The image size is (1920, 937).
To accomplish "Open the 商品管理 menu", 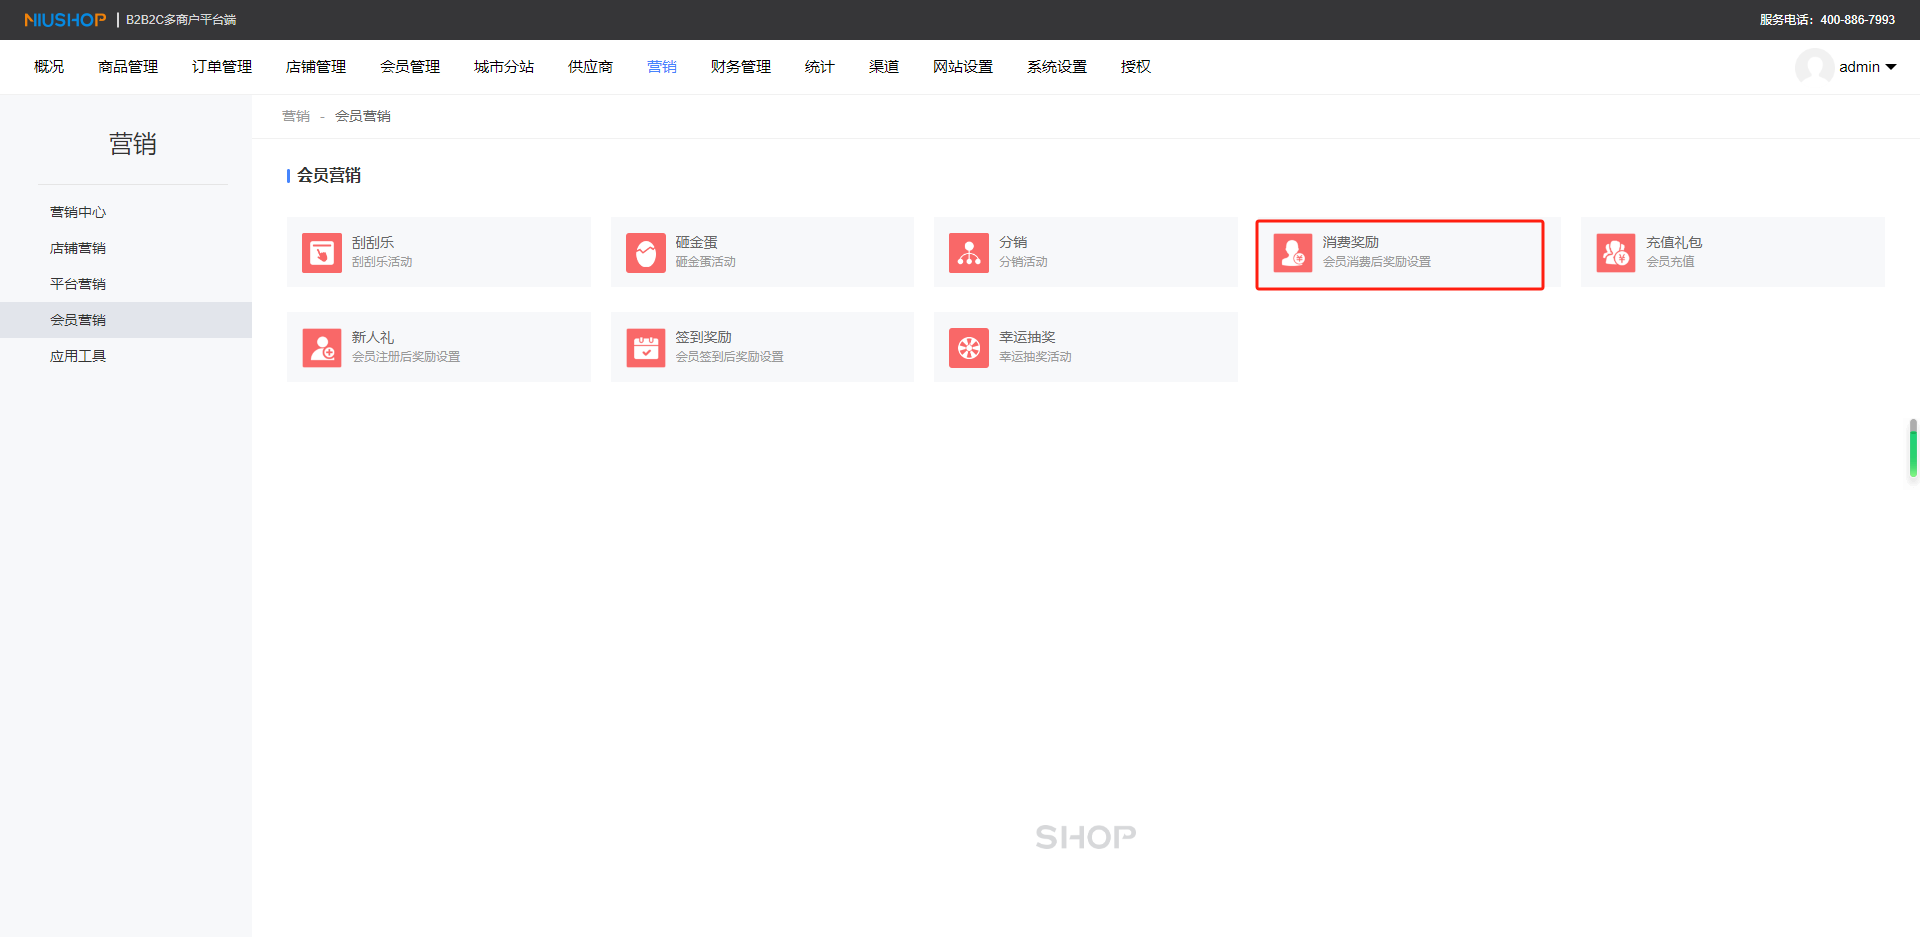I will [128, 67].
